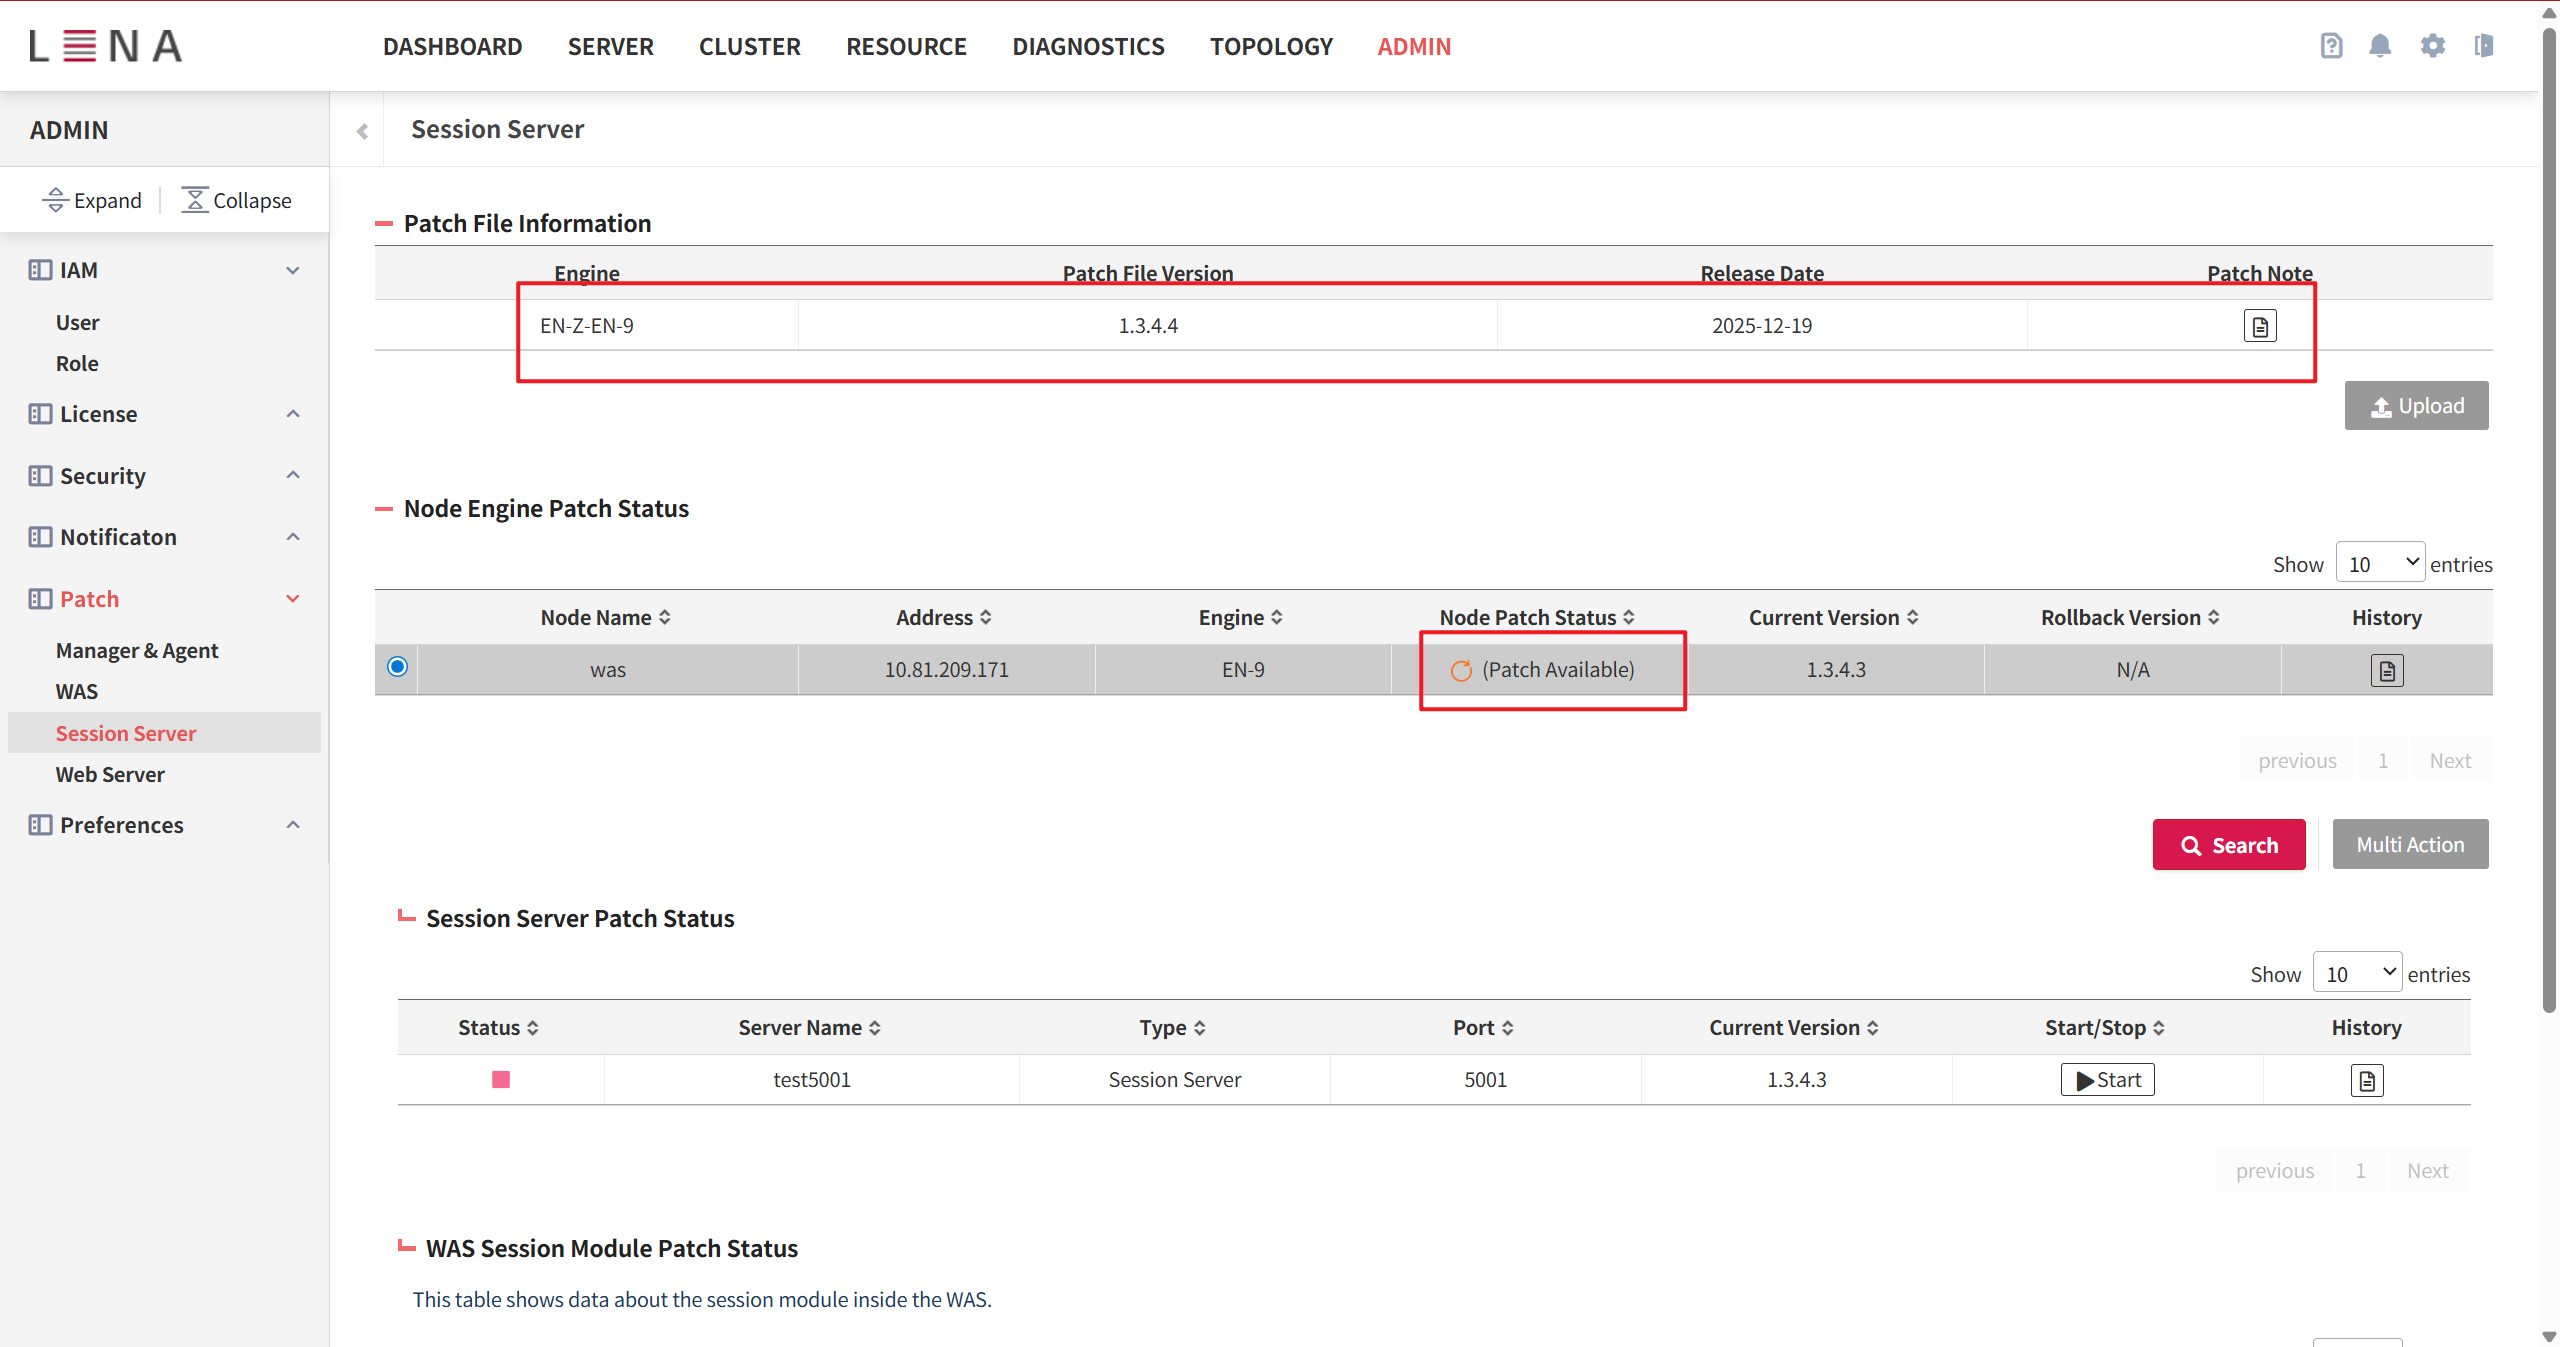Collapse the IAM menu chevron
This screenshot has height=1347, width=2560.
click(293, 271)
